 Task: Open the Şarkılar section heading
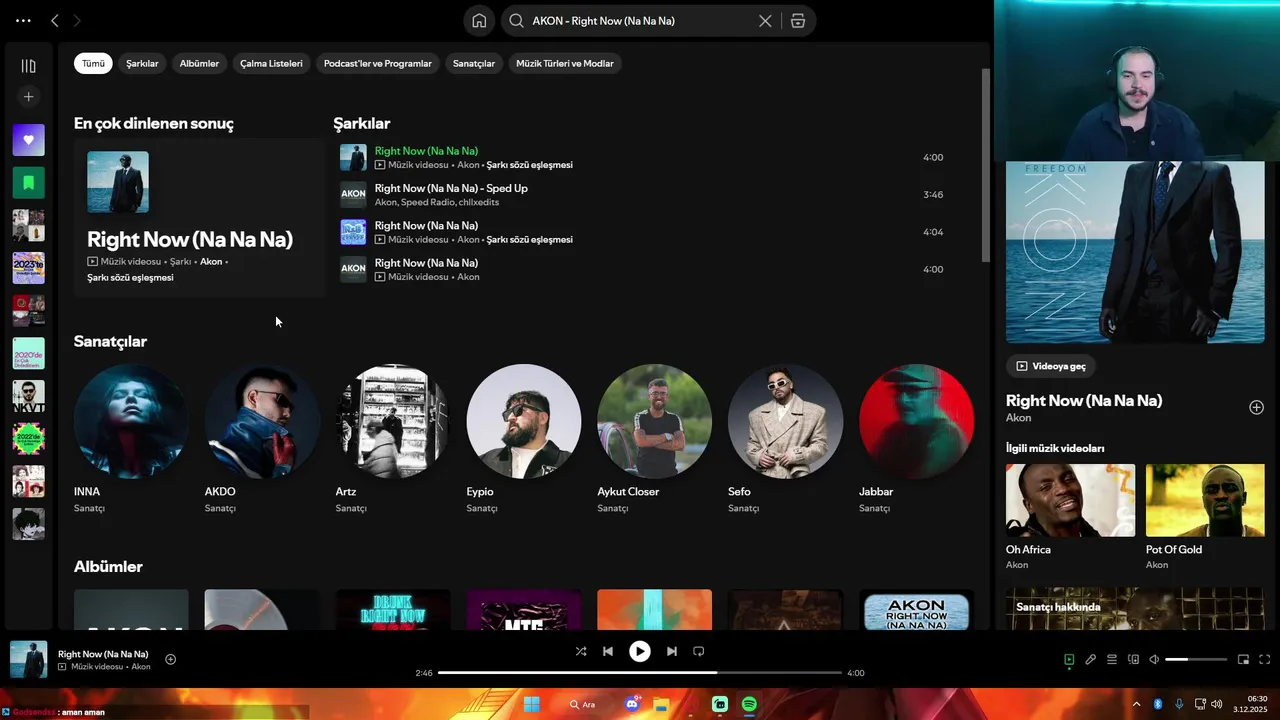coord(361,124)
